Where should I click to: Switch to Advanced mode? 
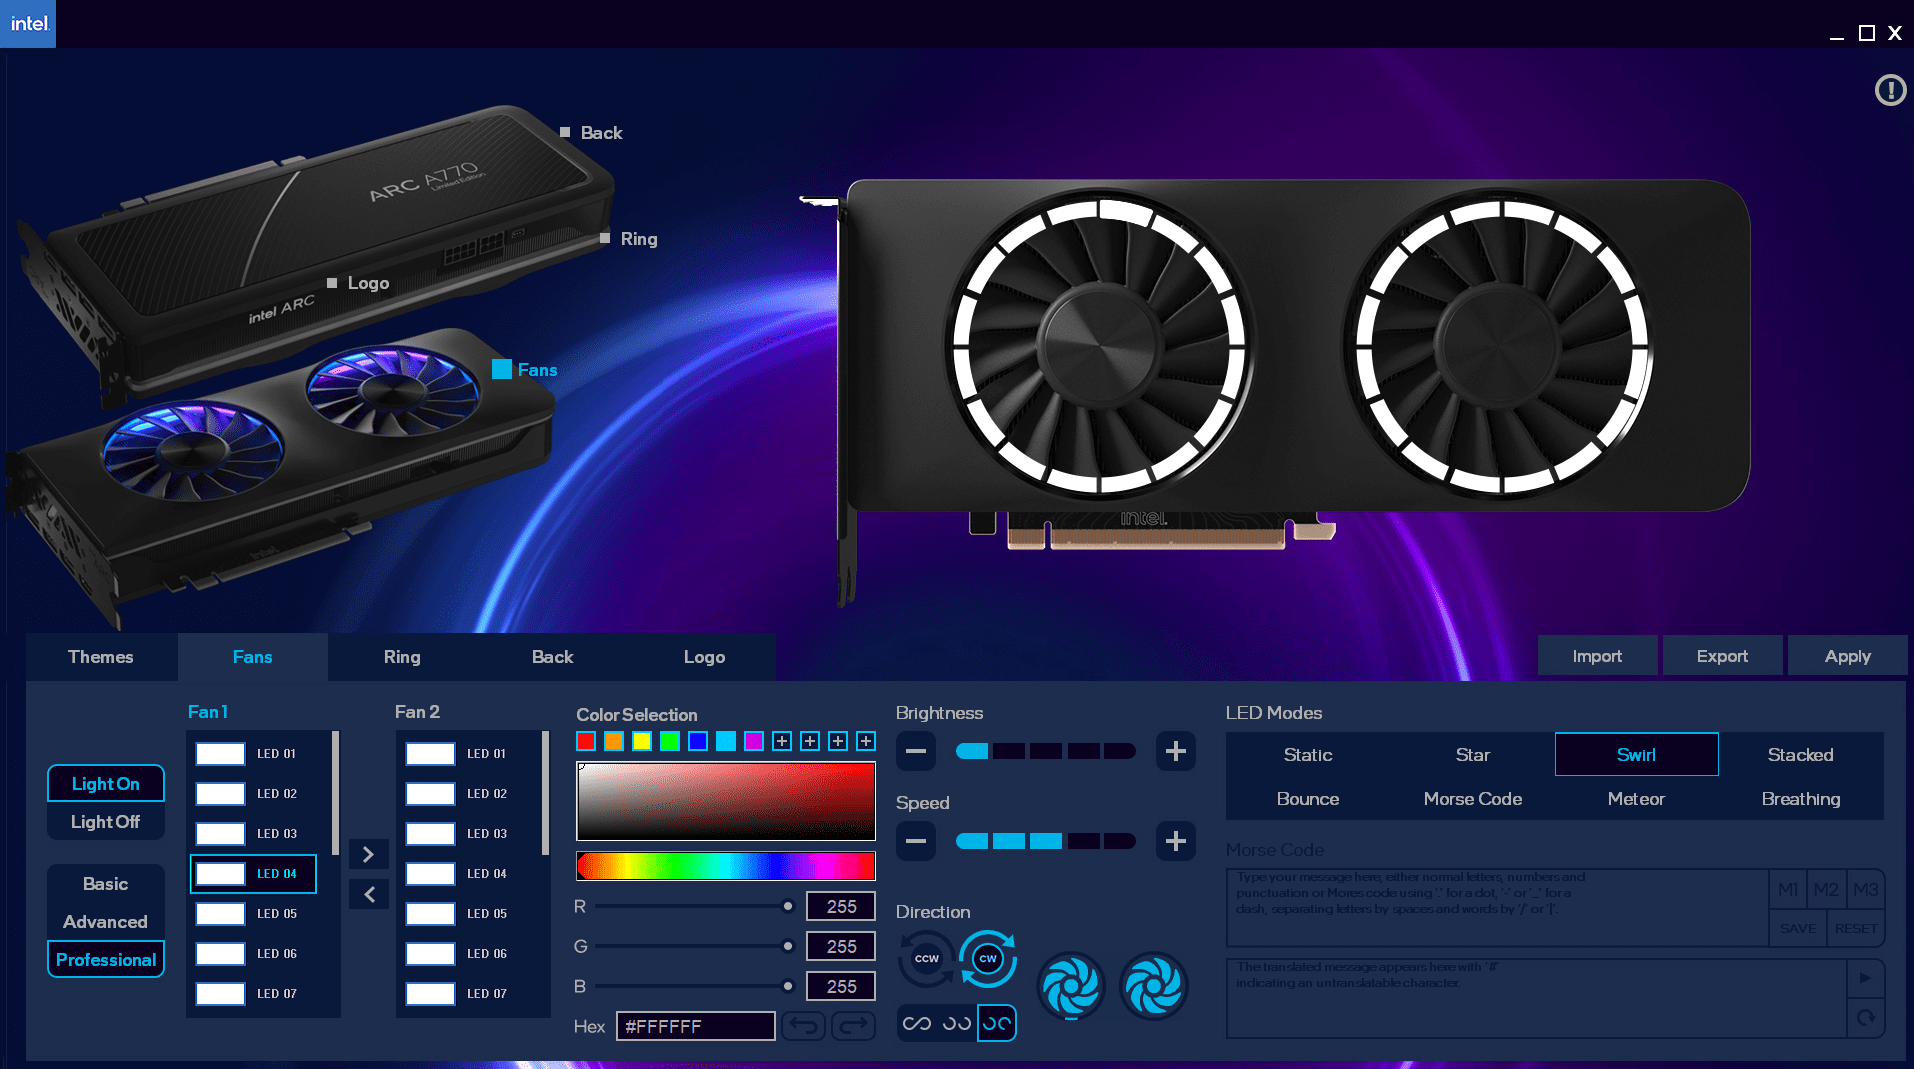[x=106, y=921]
